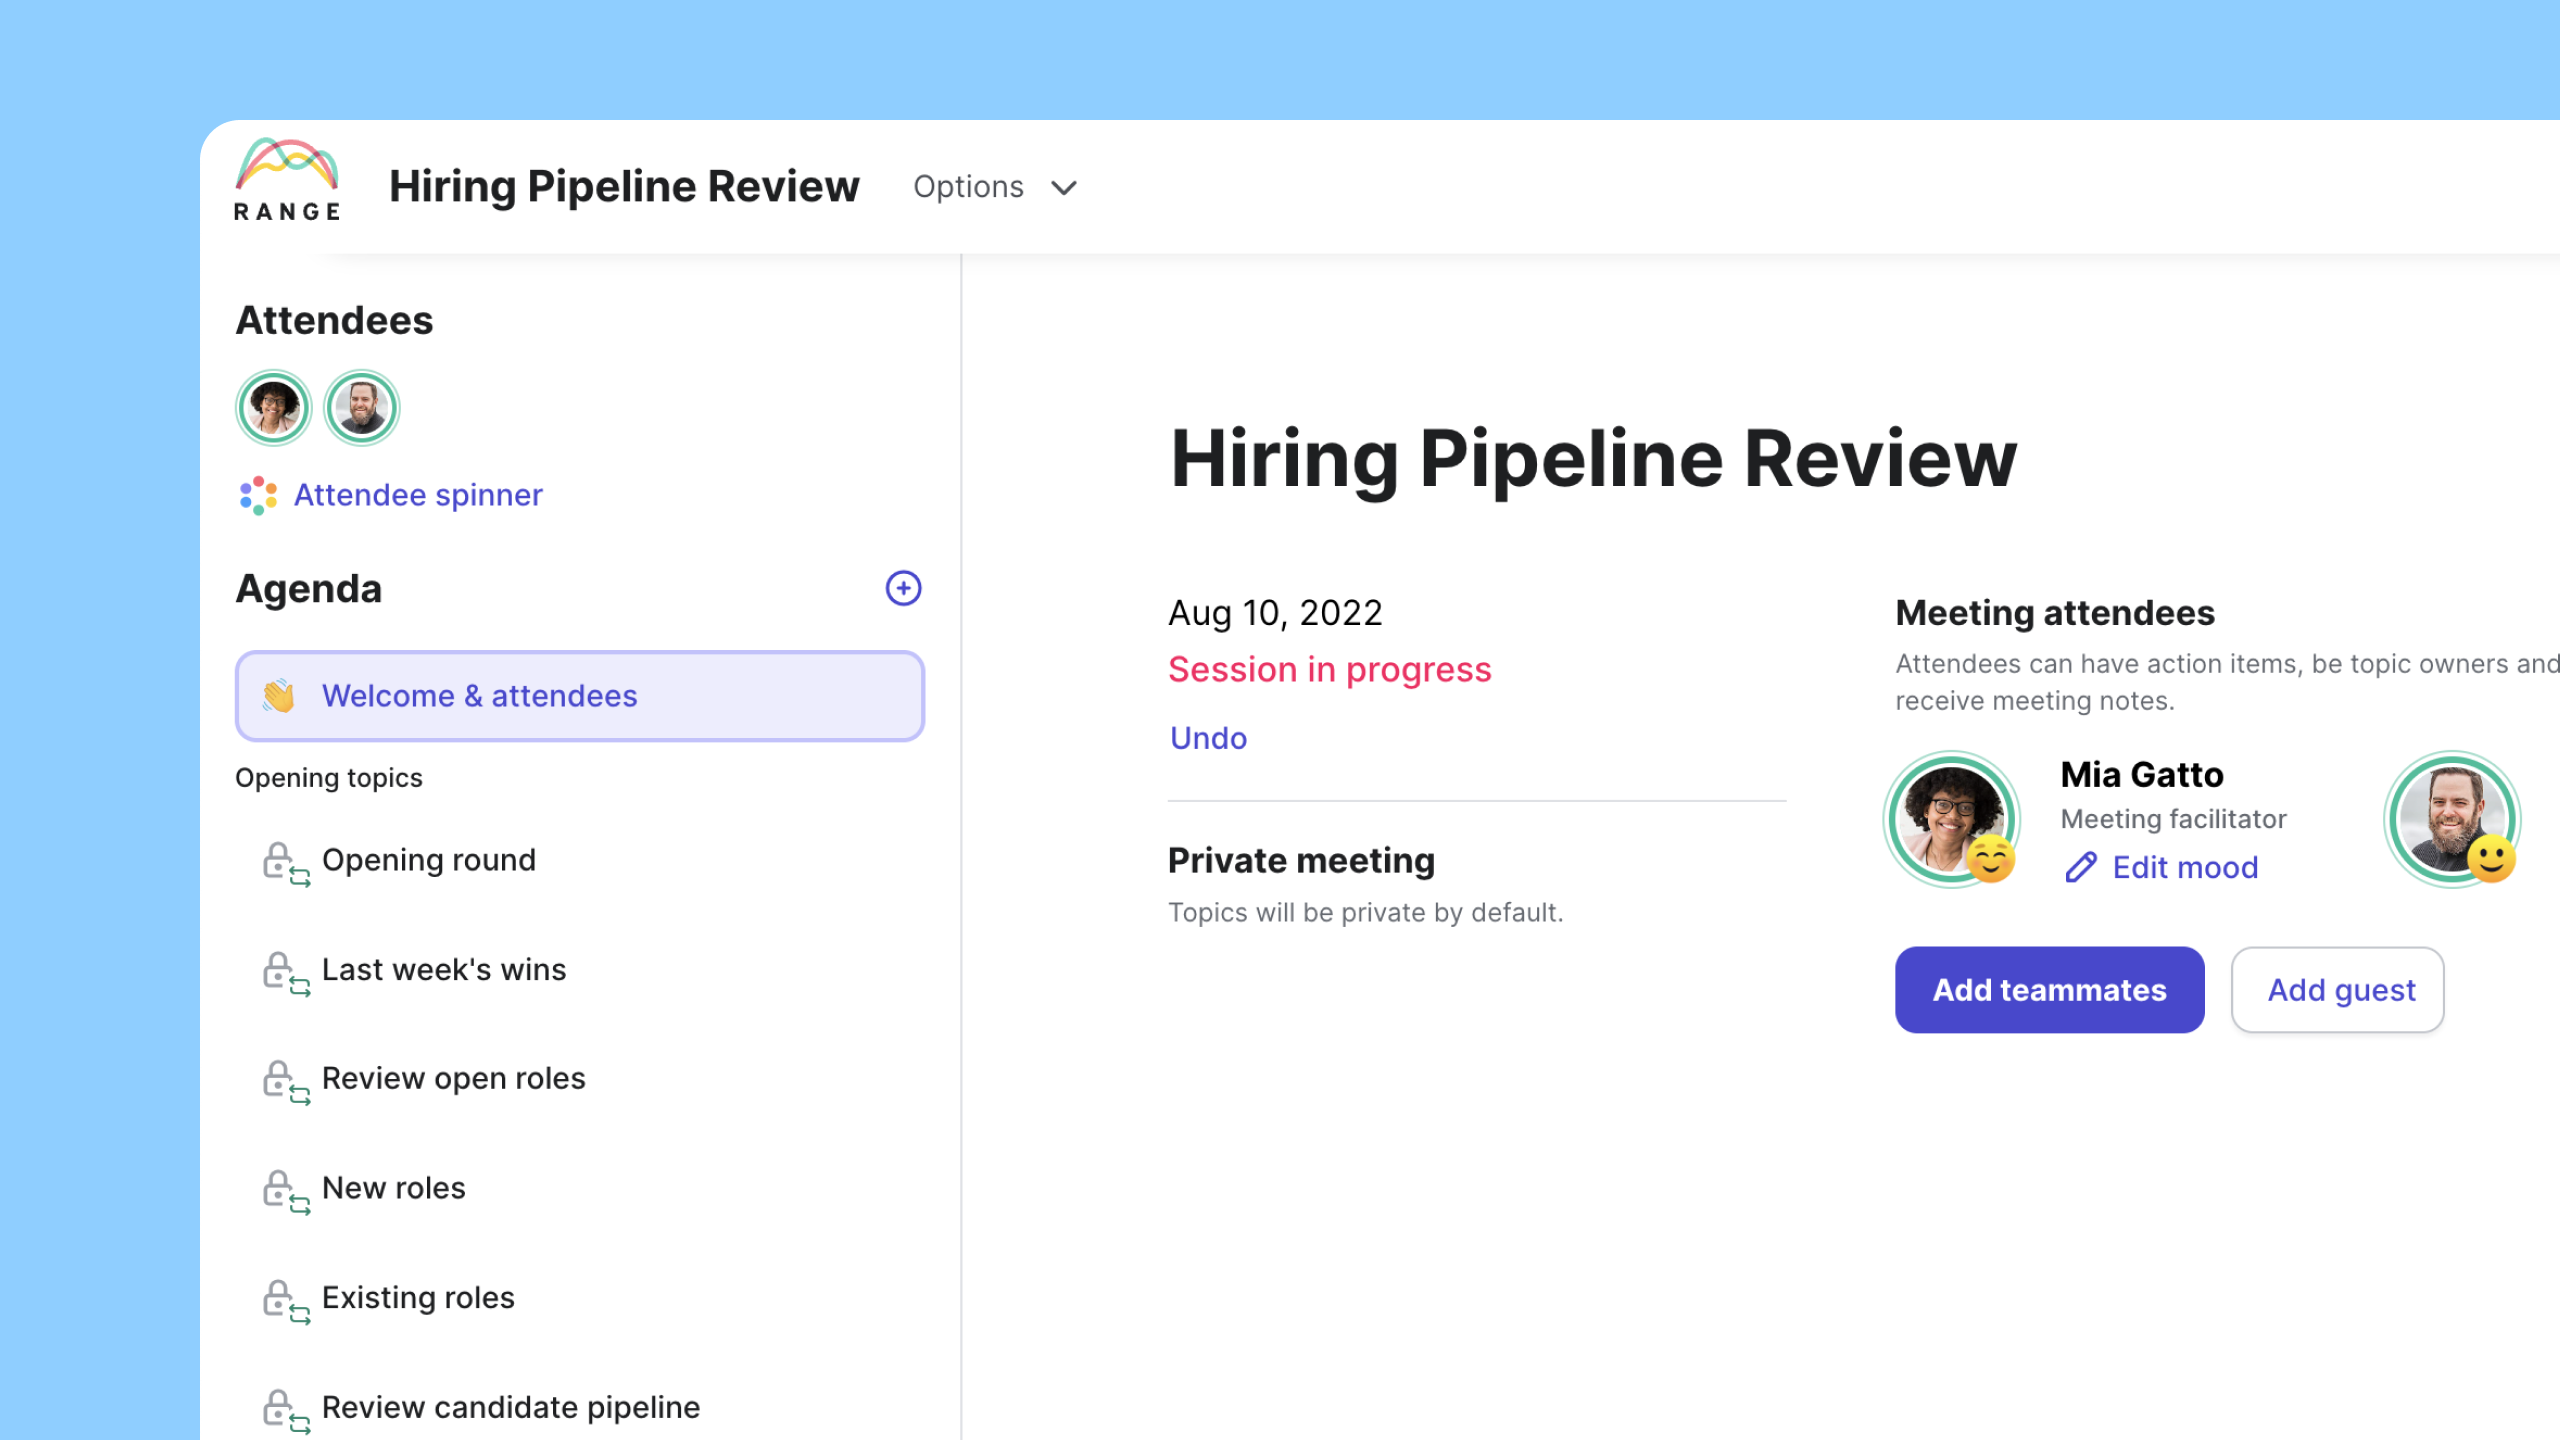Open the Options dropdown

[995, 187]
